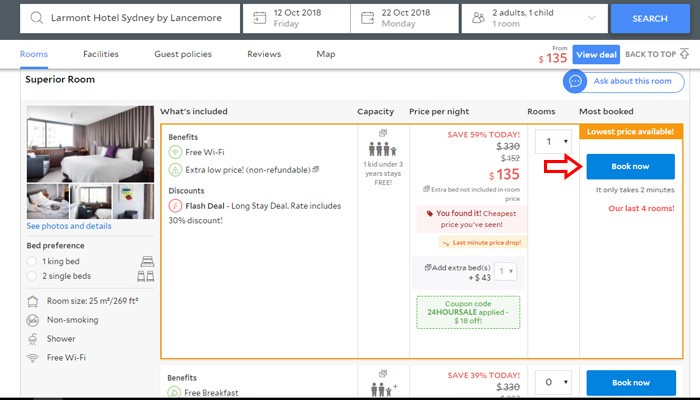The image size is (700, 400).
Task: Select the 1 king bed option
Action: [33, 261]
